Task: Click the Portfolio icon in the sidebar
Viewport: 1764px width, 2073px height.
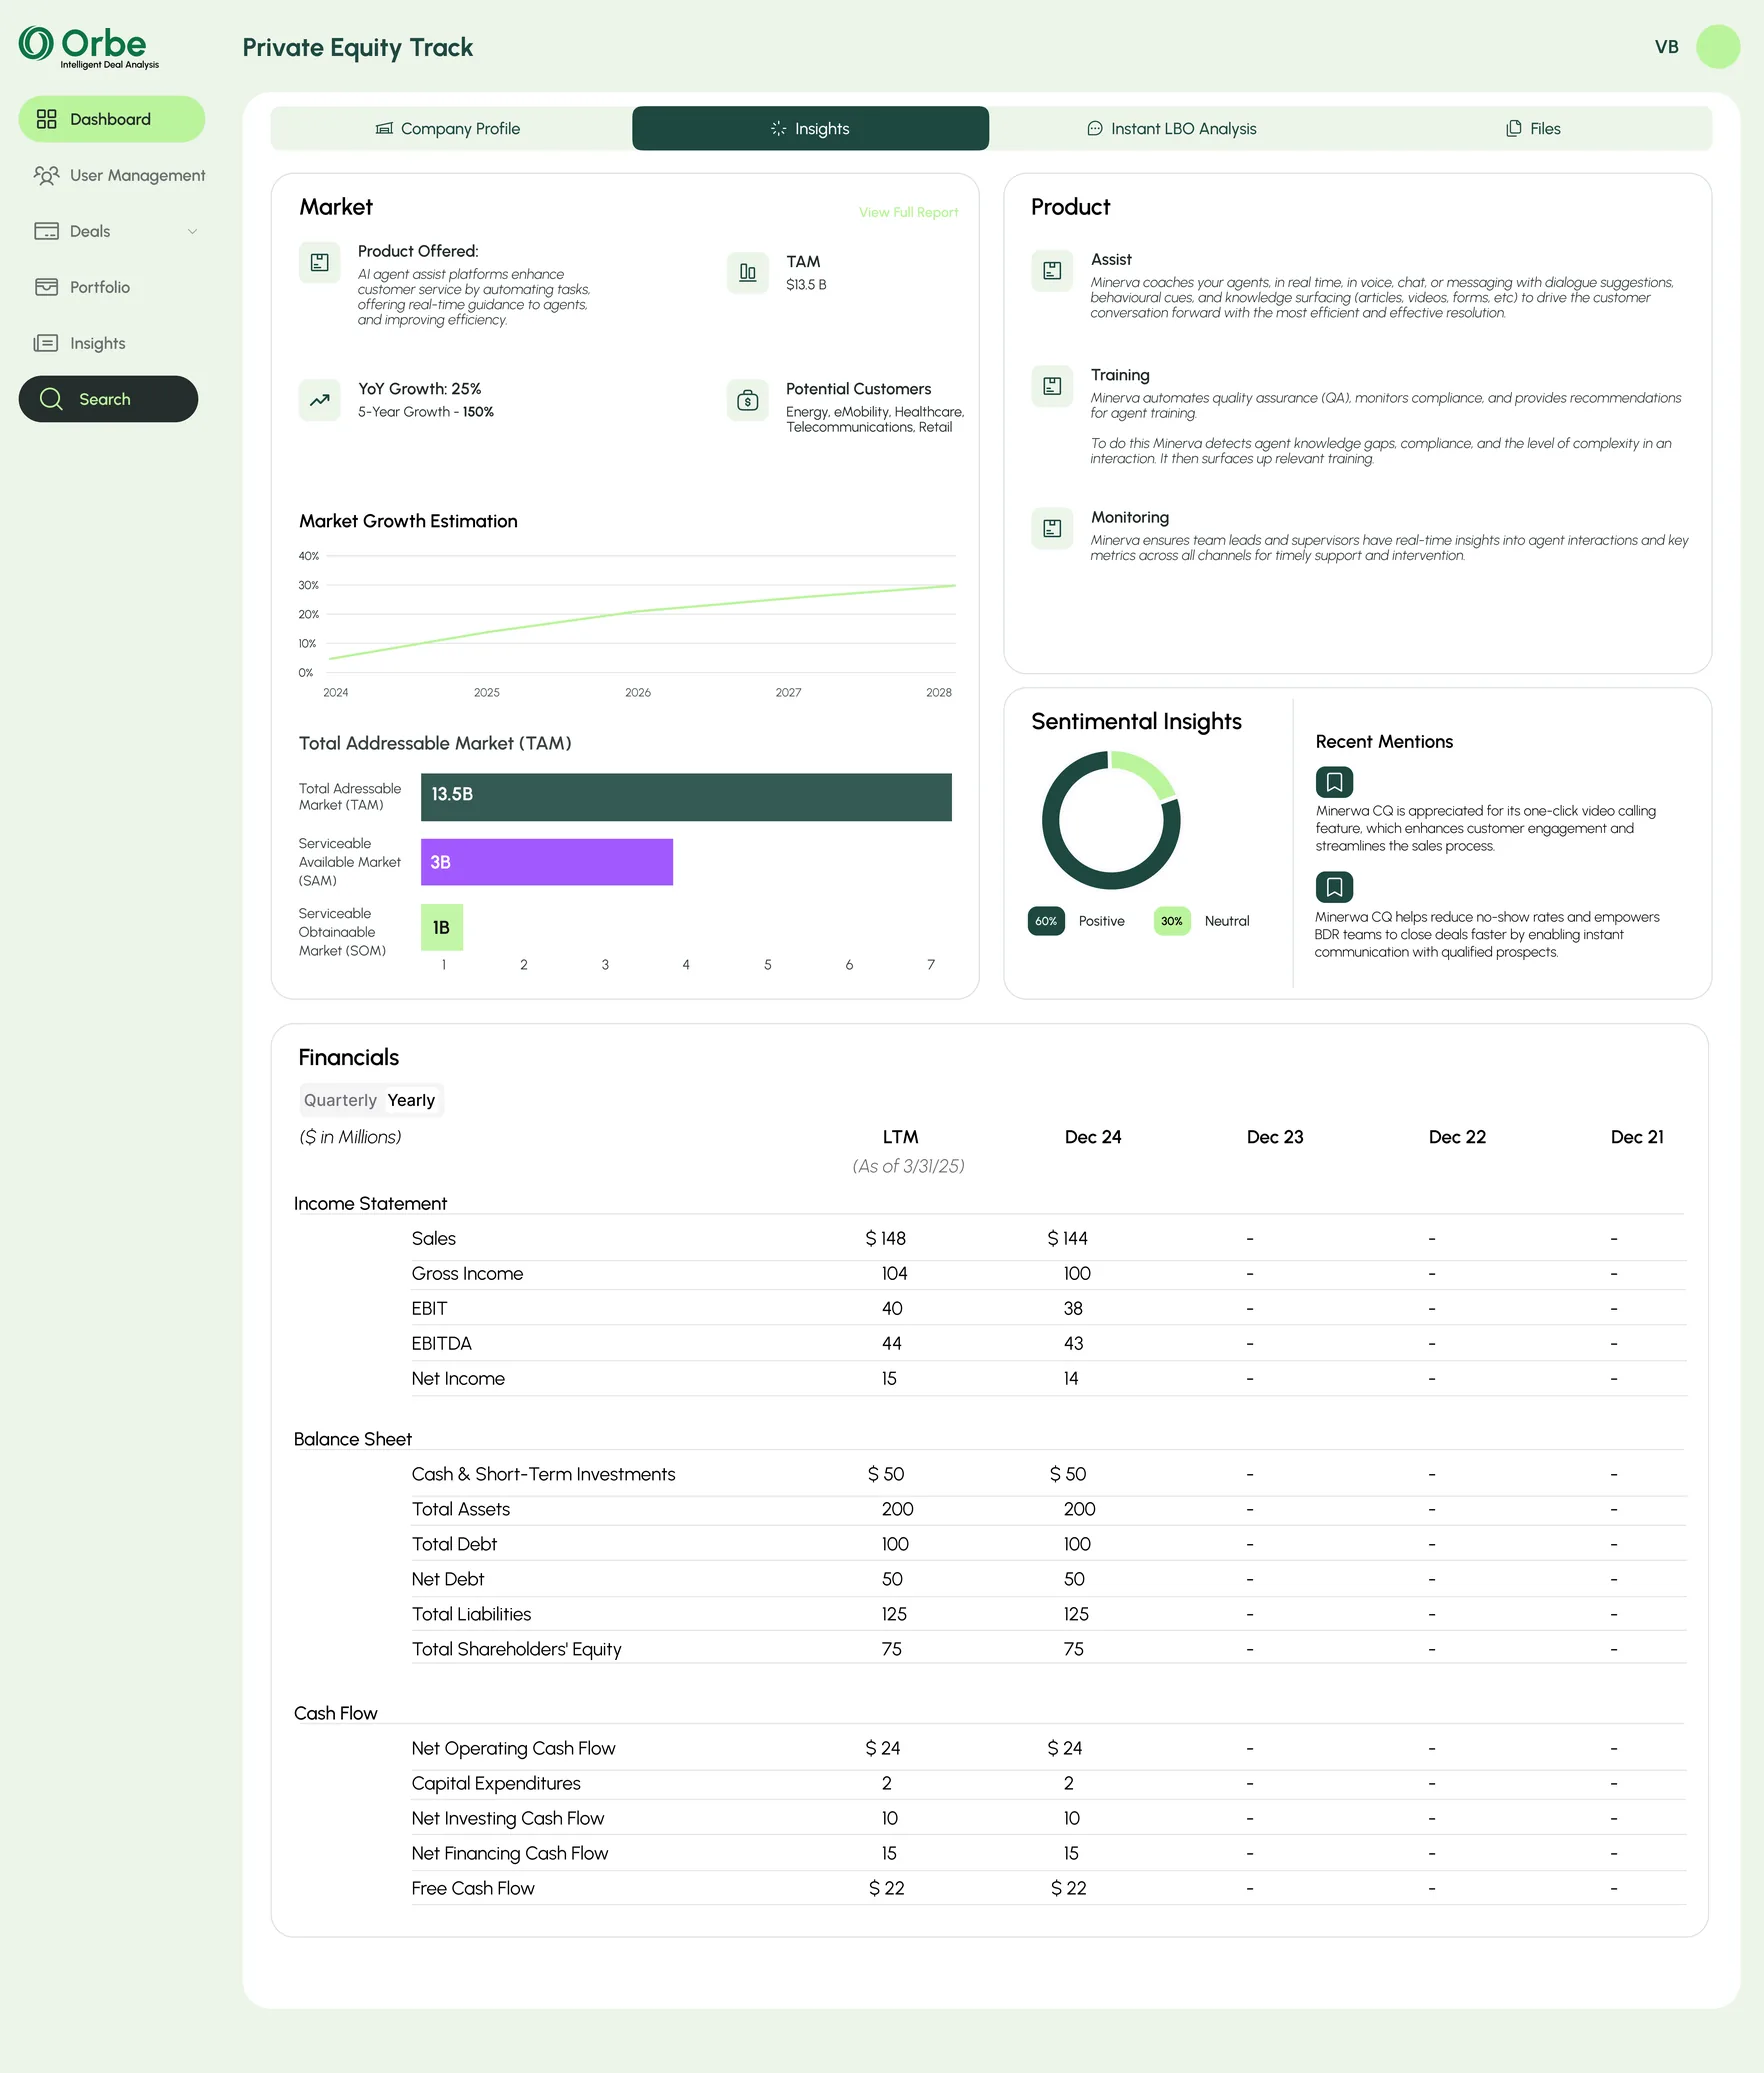Action: pos(46,287)
